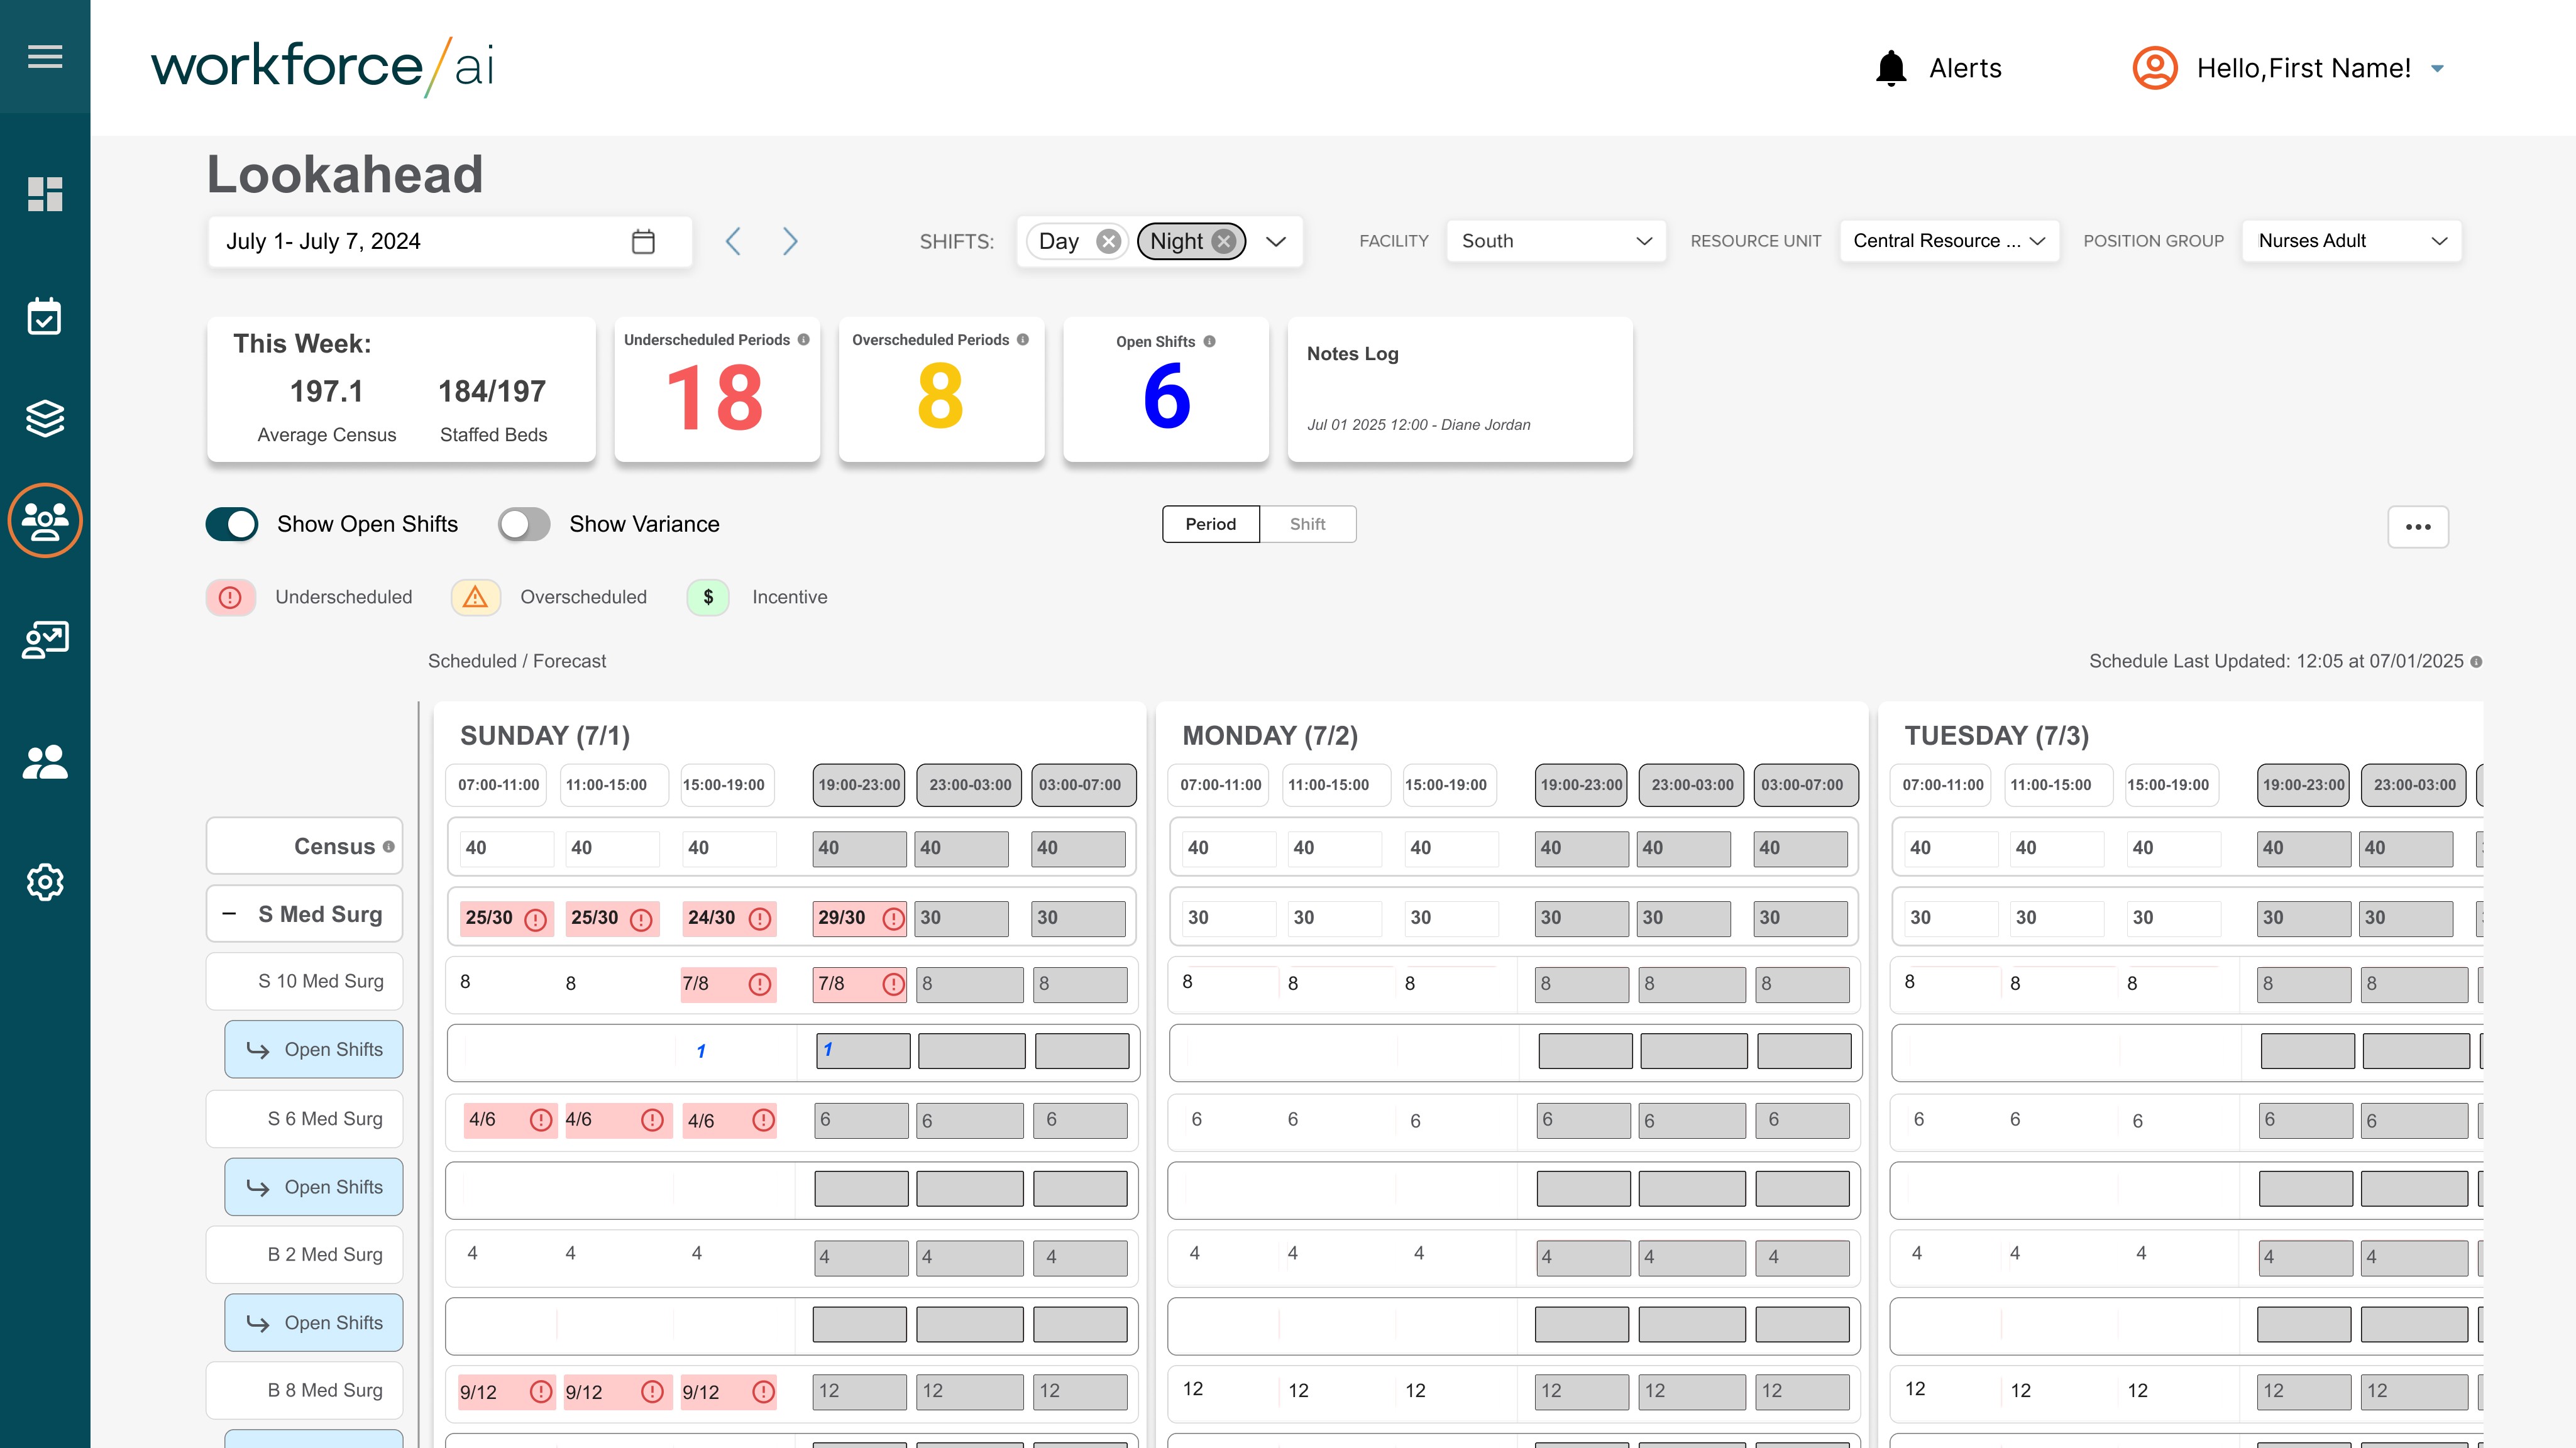Open the stacked layers sidebar icon
The width and height of the screenshot is (2576, 1448).
[x=45, y=418]
